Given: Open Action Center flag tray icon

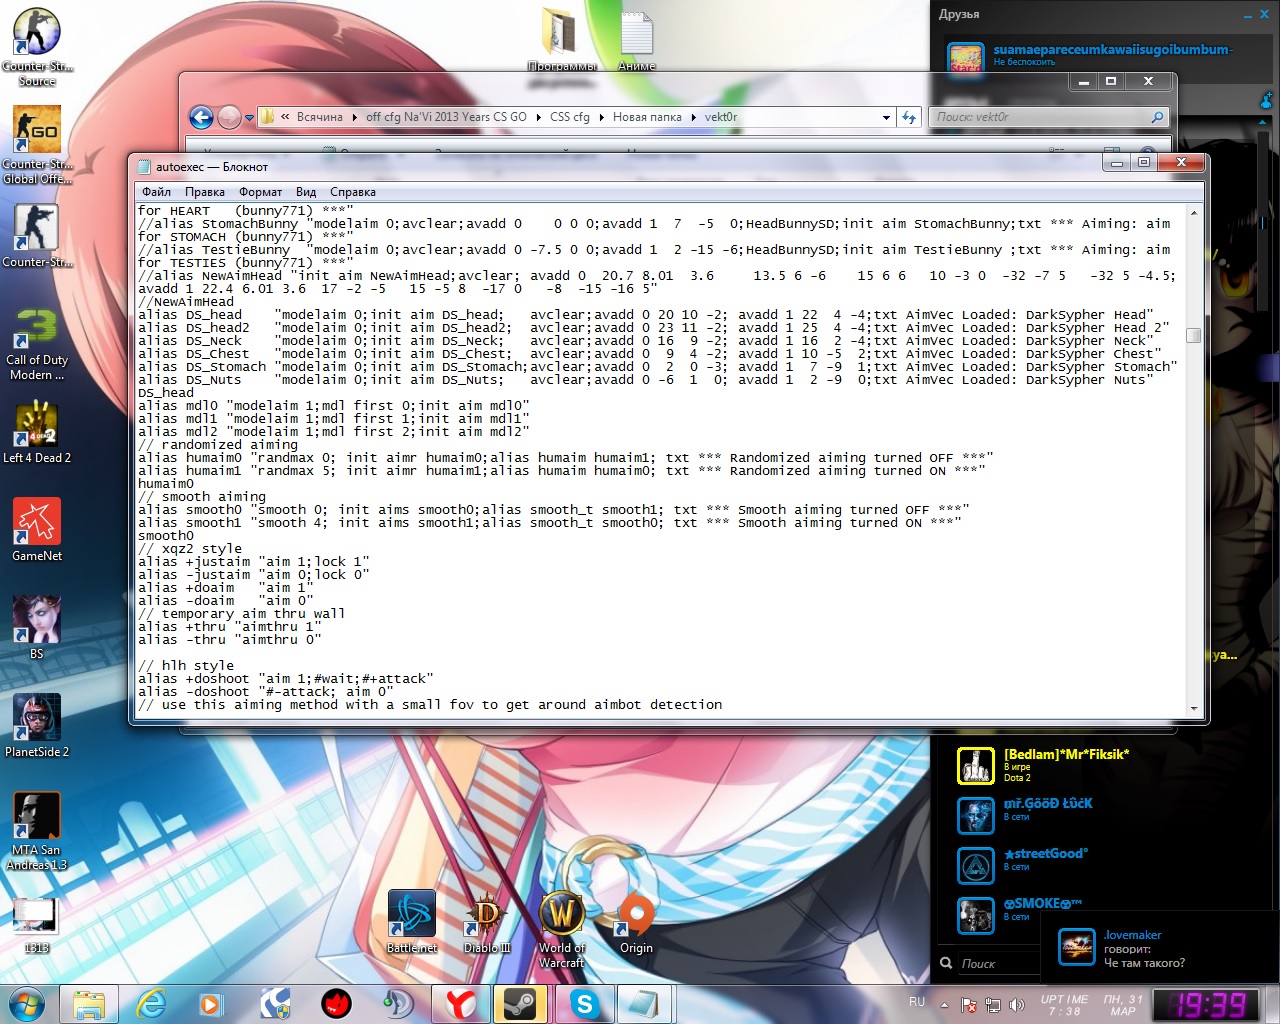Looking at the screenshot, I should click(x=968, y=1005).
